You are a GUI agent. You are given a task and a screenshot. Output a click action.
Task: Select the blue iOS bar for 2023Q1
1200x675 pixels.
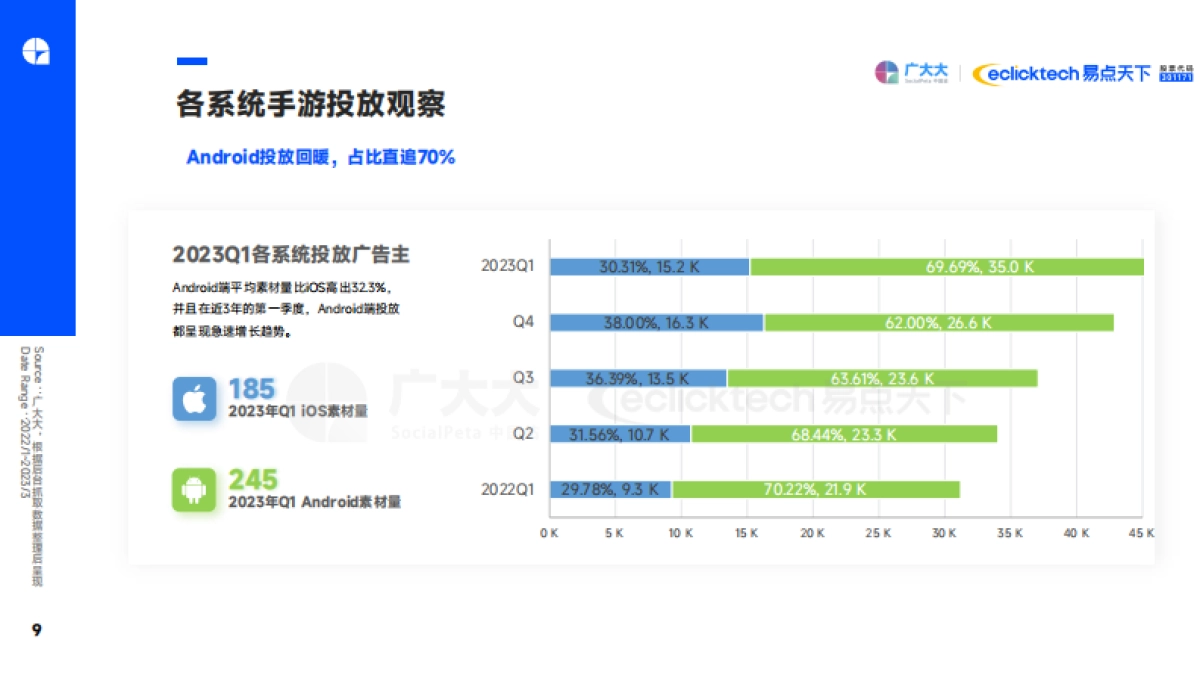click(x=650, y=266)
